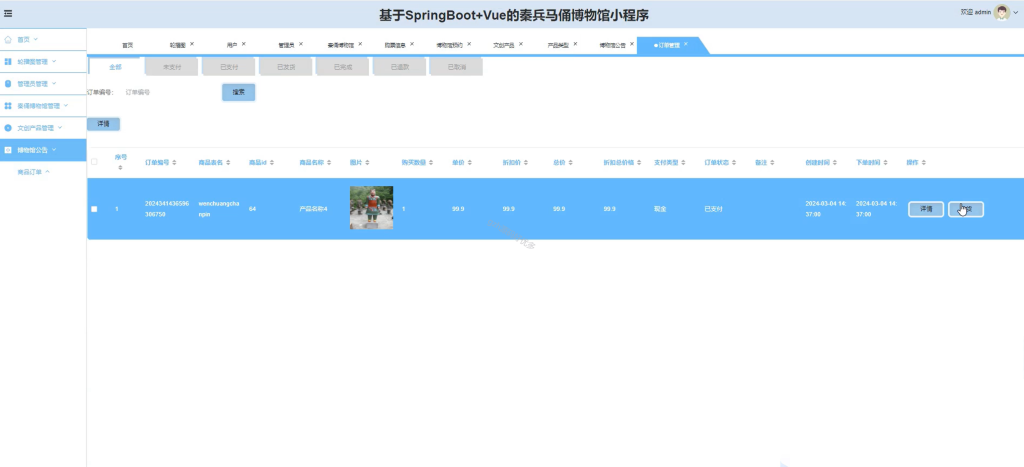The width and height of the screenshot is (1024, 467).
Task: Filter orders by the 已完成 tab
Action: pos(343,67)
